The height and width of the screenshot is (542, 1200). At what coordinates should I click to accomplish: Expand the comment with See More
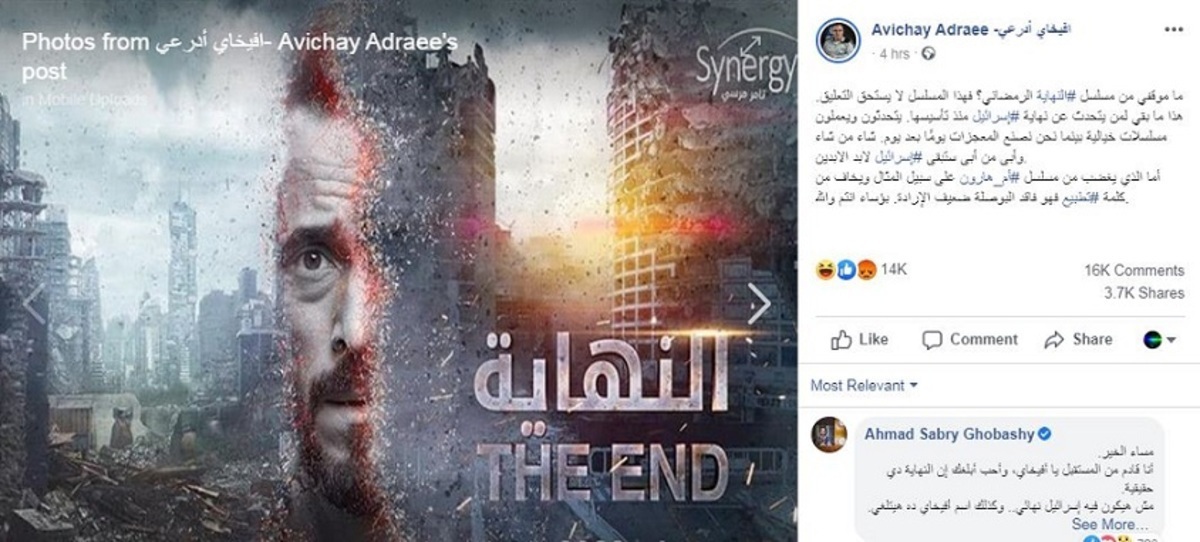[x=1104, y=524]
